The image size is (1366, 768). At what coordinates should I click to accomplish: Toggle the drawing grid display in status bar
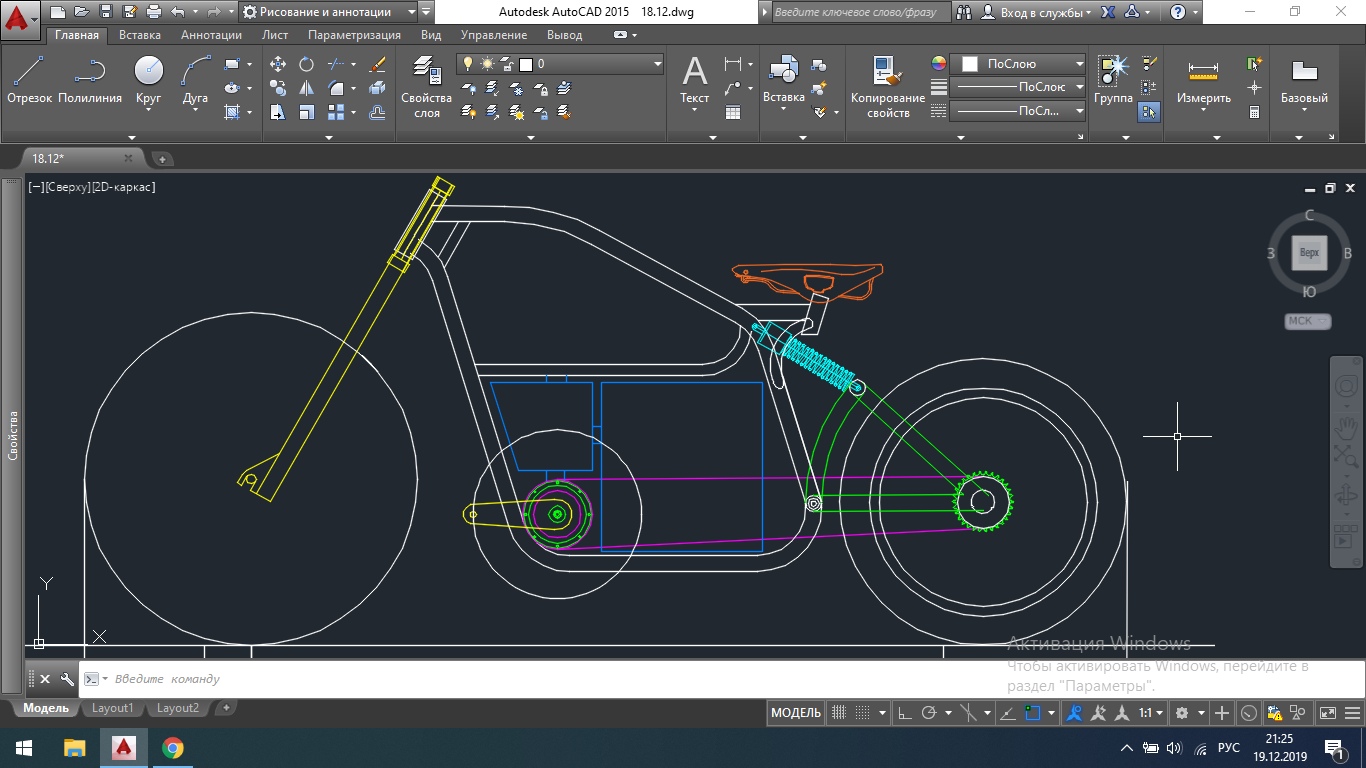click(840, 713)
